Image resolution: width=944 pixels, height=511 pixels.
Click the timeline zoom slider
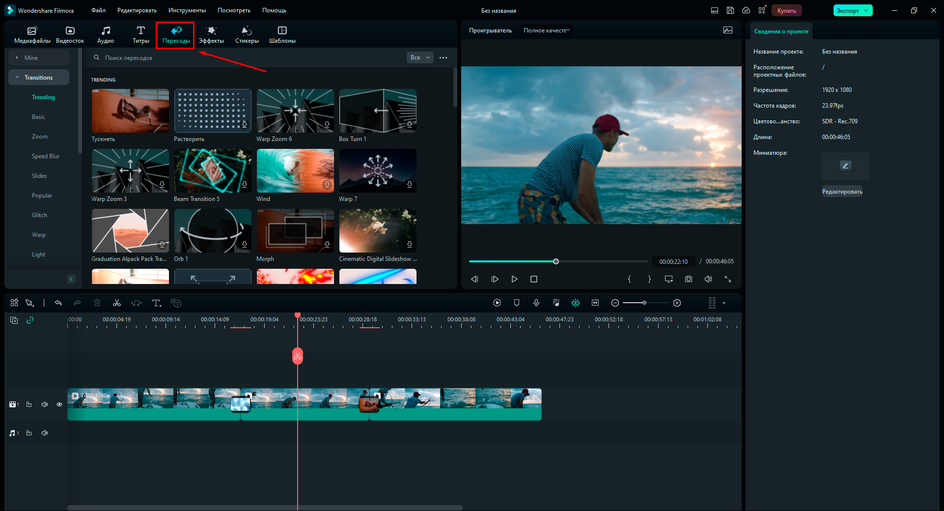tap(644, 302)
